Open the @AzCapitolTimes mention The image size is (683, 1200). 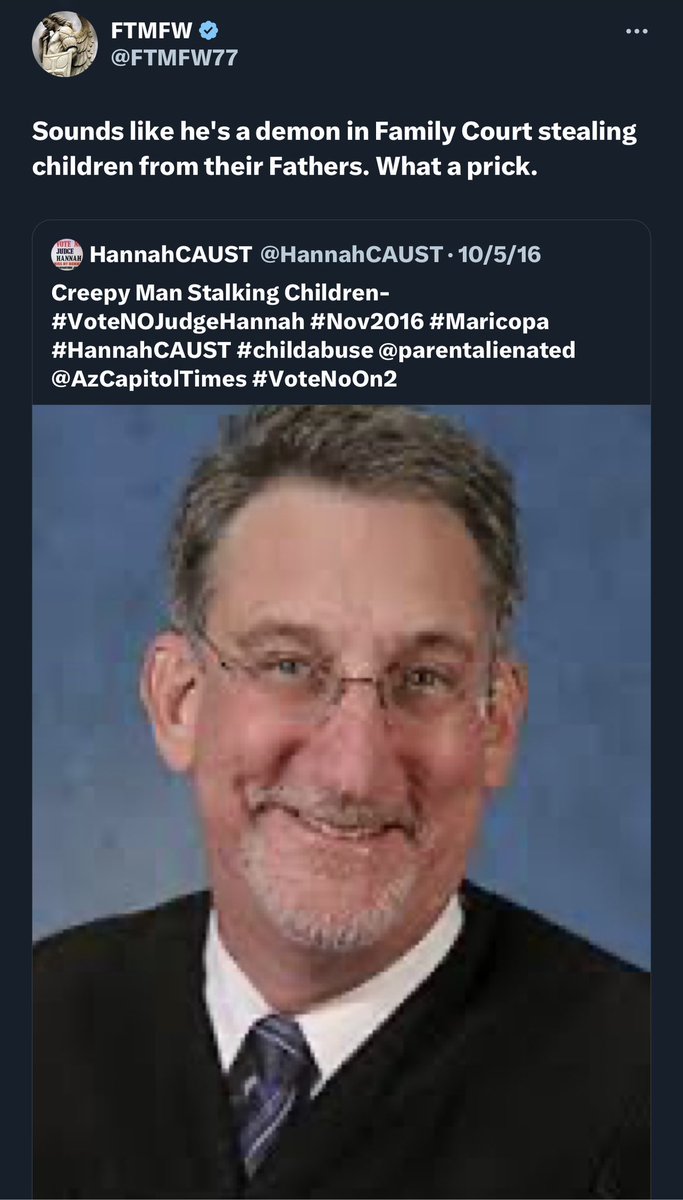point(141,378)
